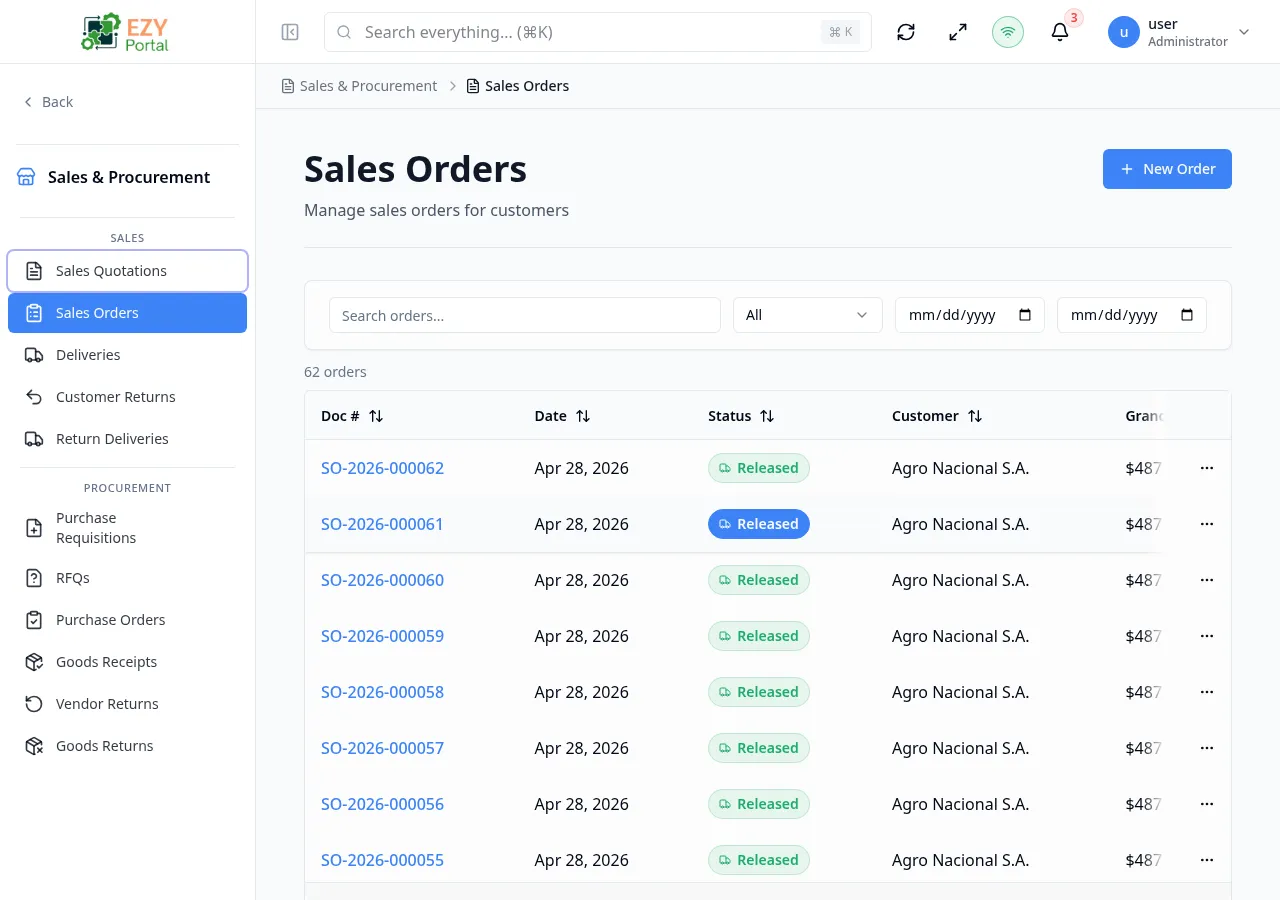1280x900 pixels.
Task: Click the second mm/dd/yyyy date field
Action: click(x=1132, y=315)
